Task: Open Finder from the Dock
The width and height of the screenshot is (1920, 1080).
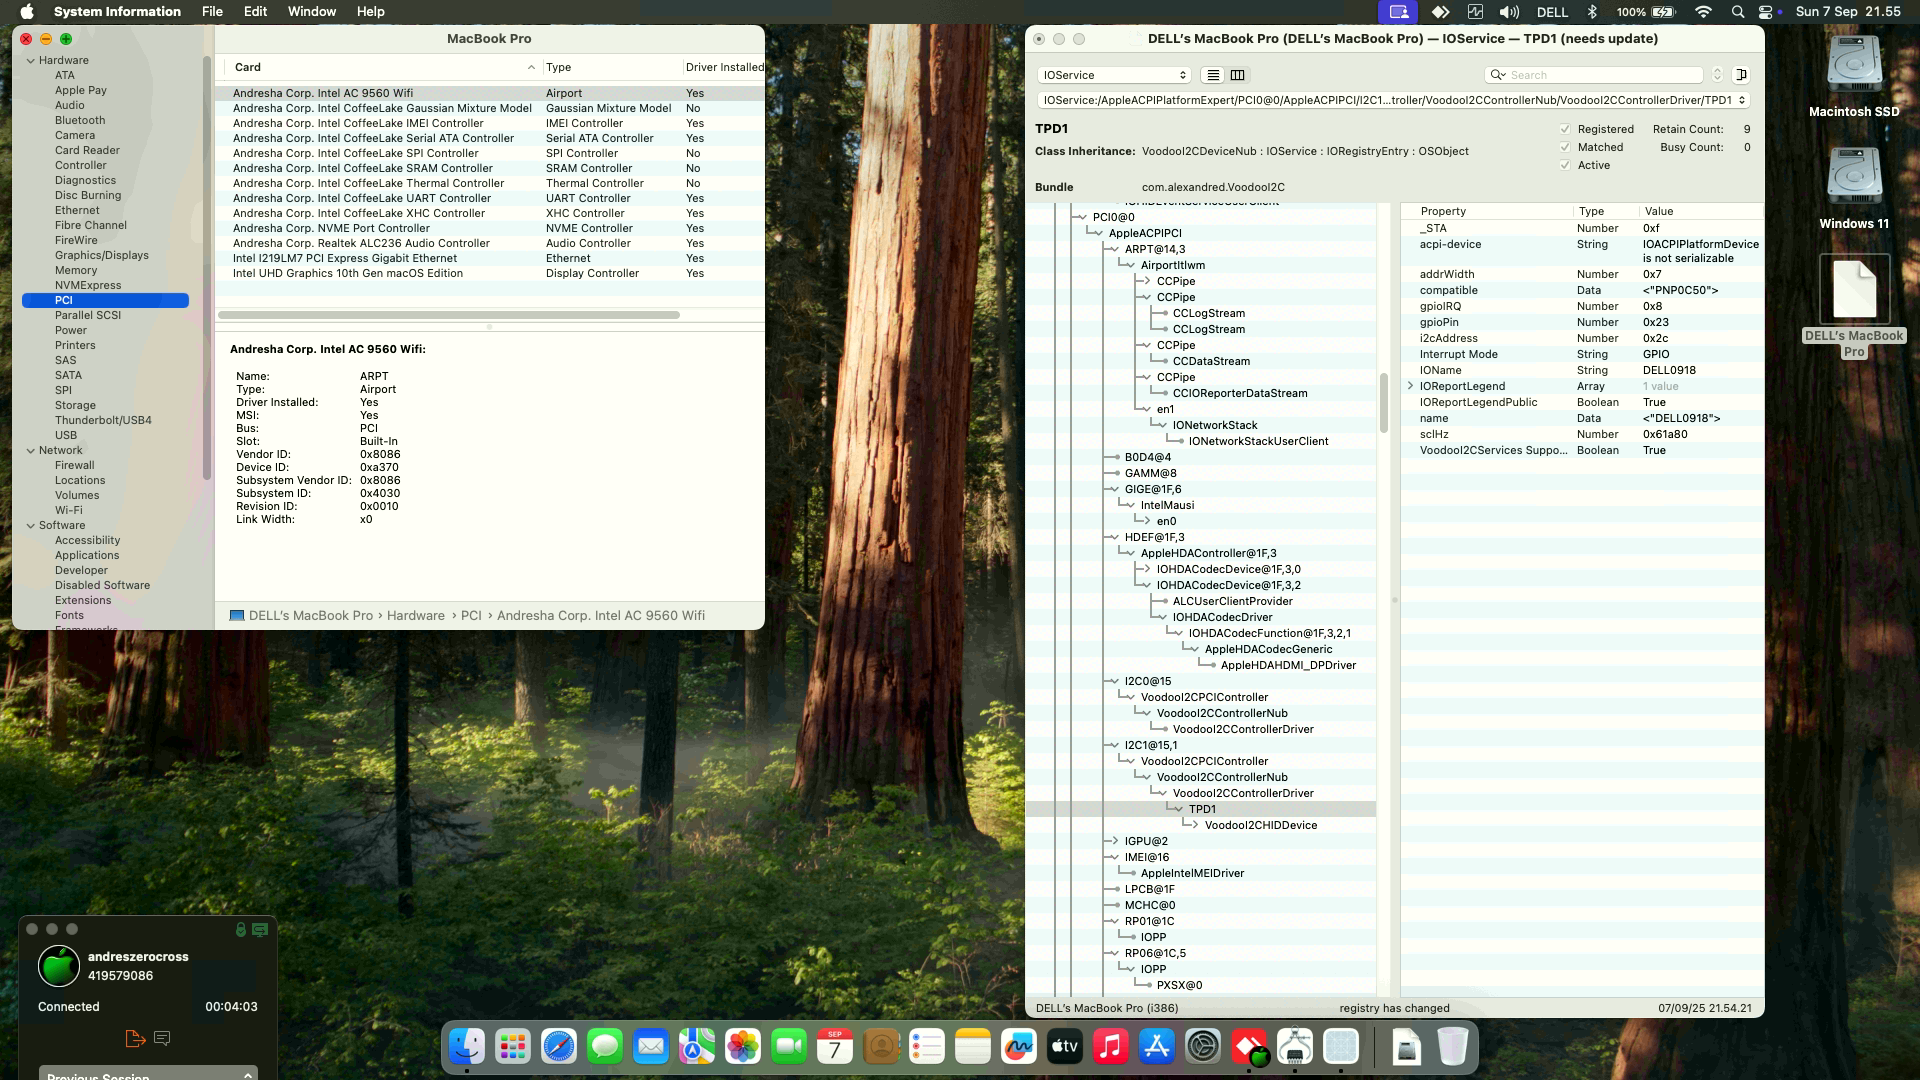Action: tap(467, 1047)
